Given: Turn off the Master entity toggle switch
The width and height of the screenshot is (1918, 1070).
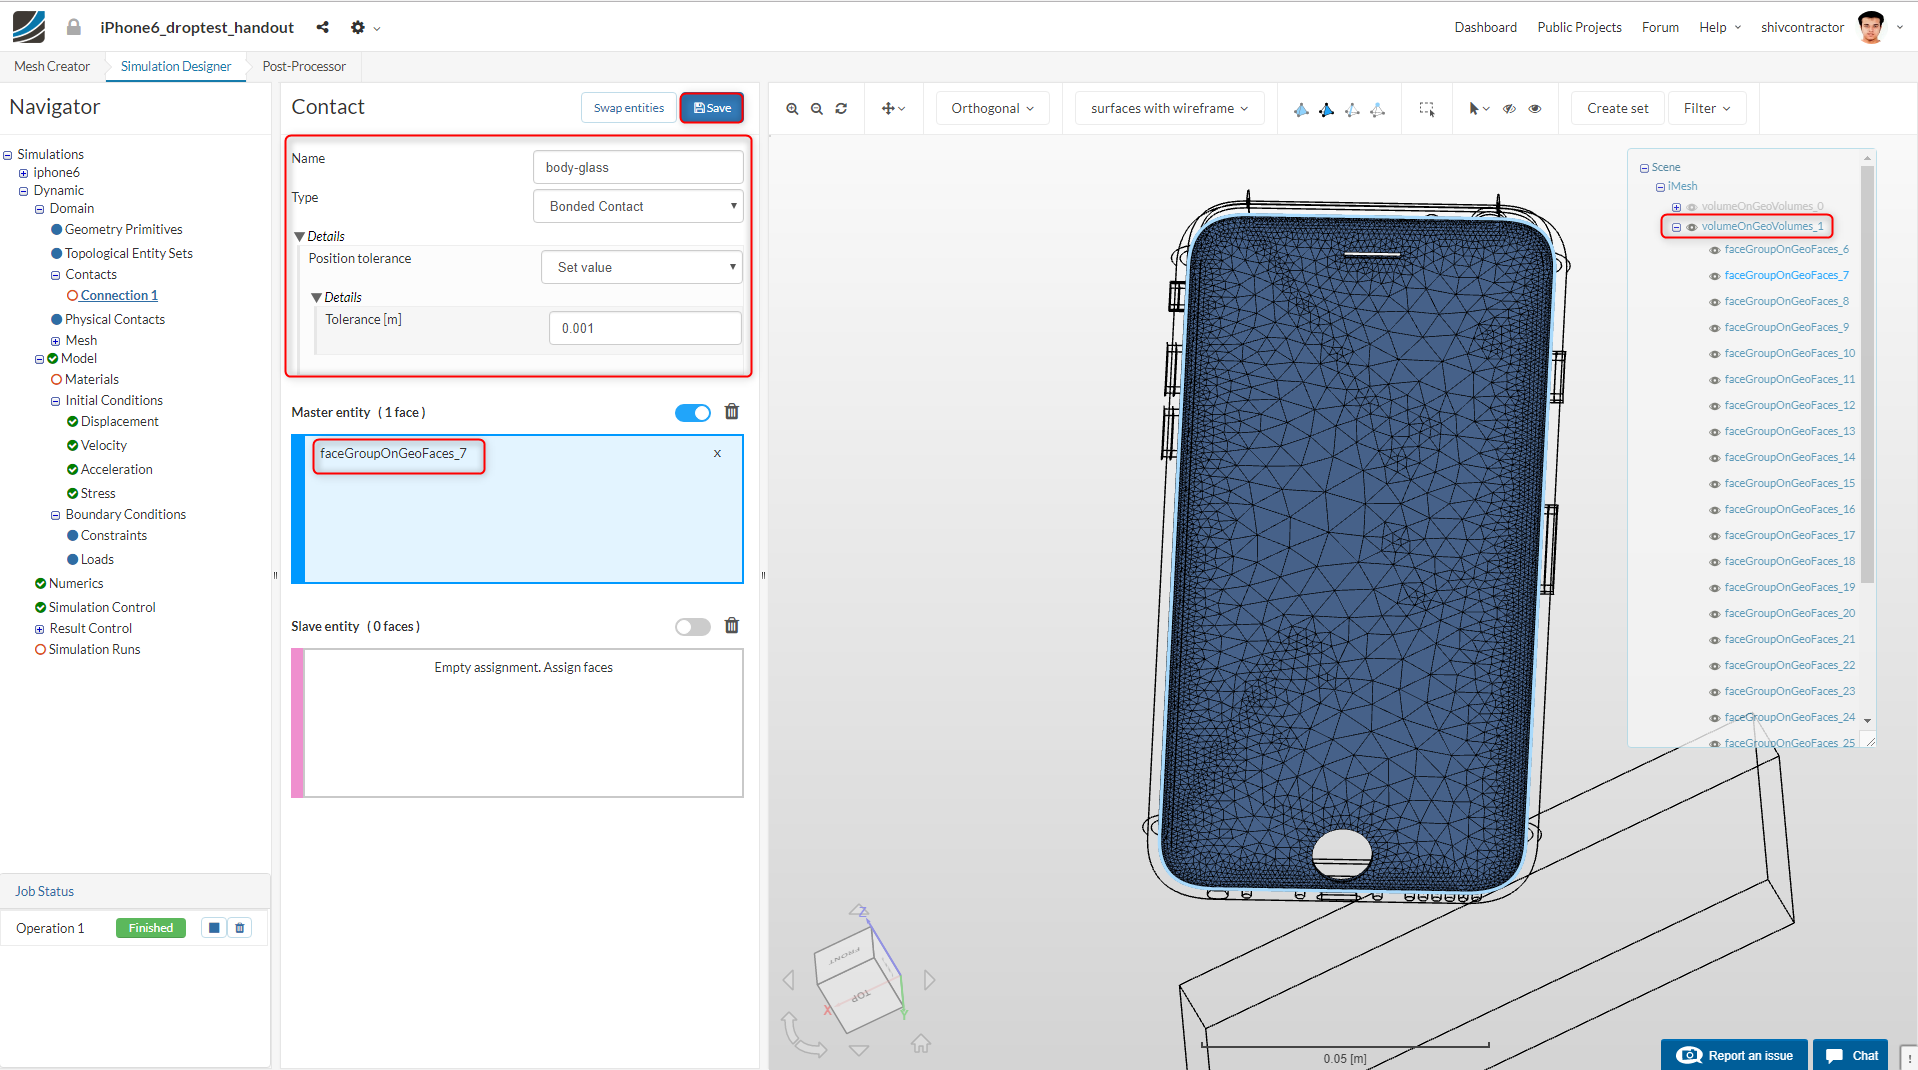Looking at the screenshot, I should click(x=692, y=413).
